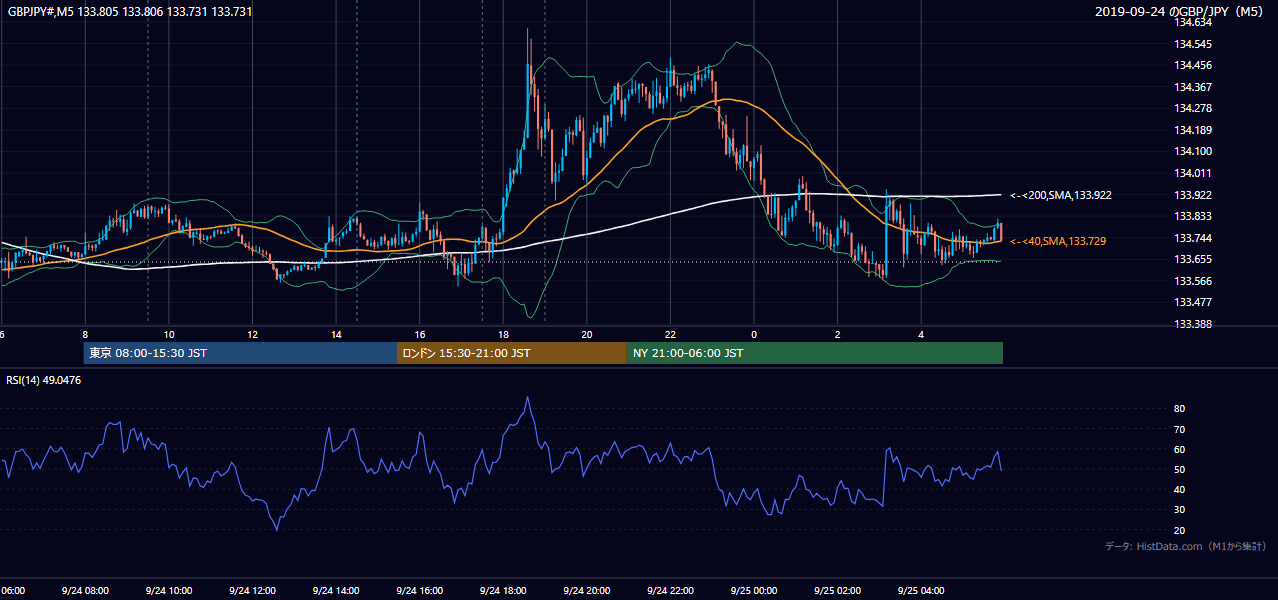The height and width of the screenshot is (600, 1278).
Task: Click the HistData.com data source credit
Action: coord(1186,546)
